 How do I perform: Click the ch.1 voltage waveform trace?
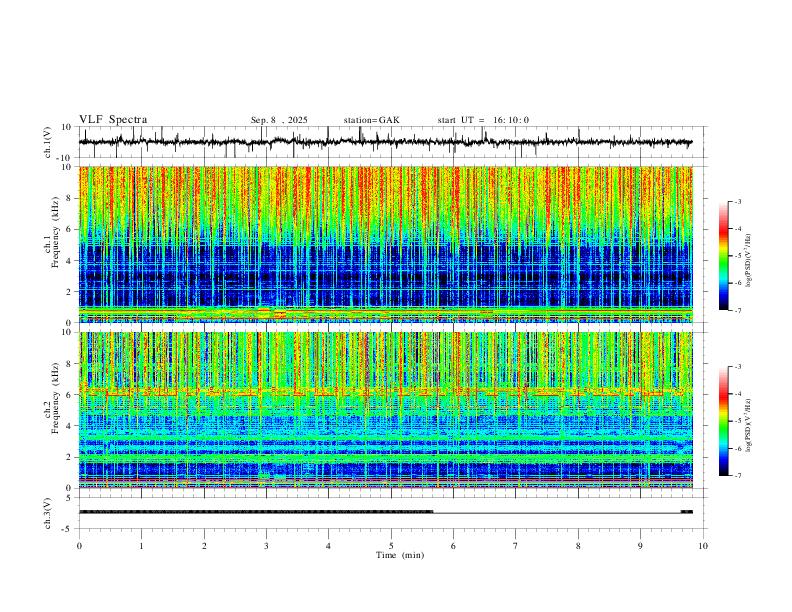385,142
